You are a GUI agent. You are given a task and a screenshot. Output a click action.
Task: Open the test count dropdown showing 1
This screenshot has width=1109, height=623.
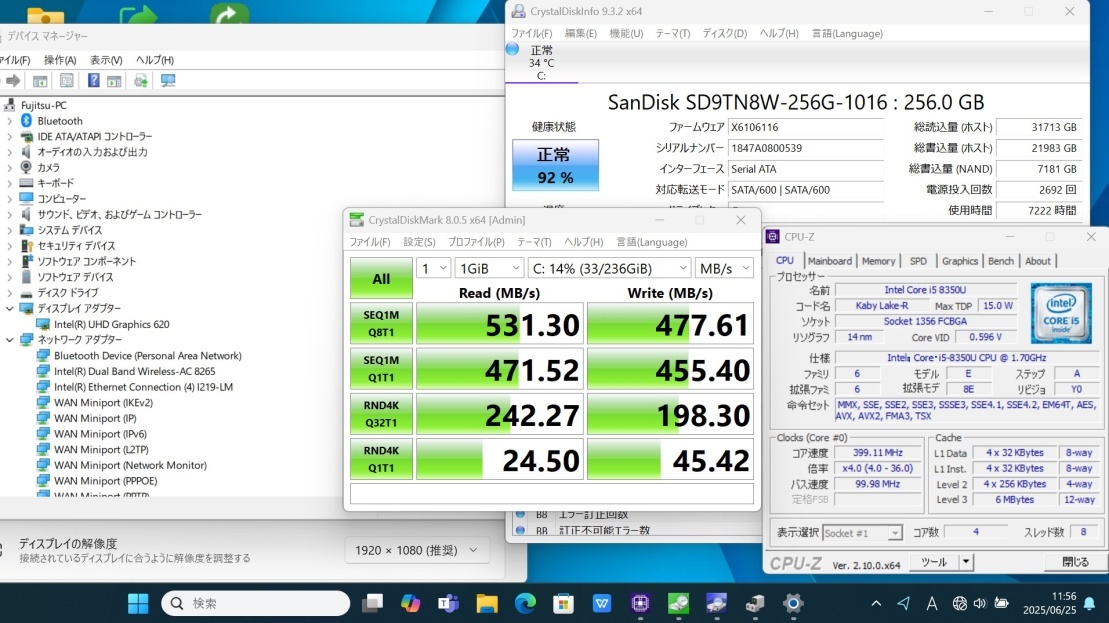coord(434,269)
